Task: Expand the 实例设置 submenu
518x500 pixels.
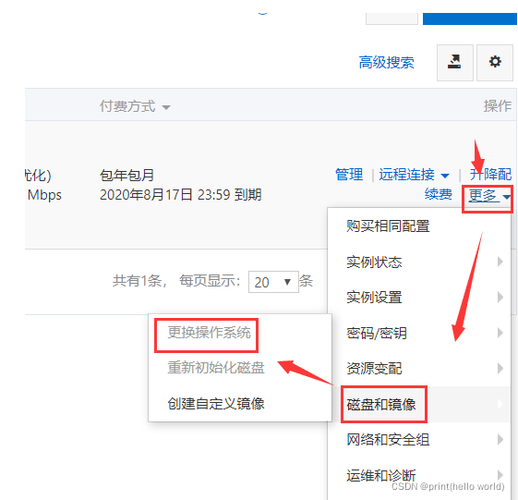Action: click(419, 297)
